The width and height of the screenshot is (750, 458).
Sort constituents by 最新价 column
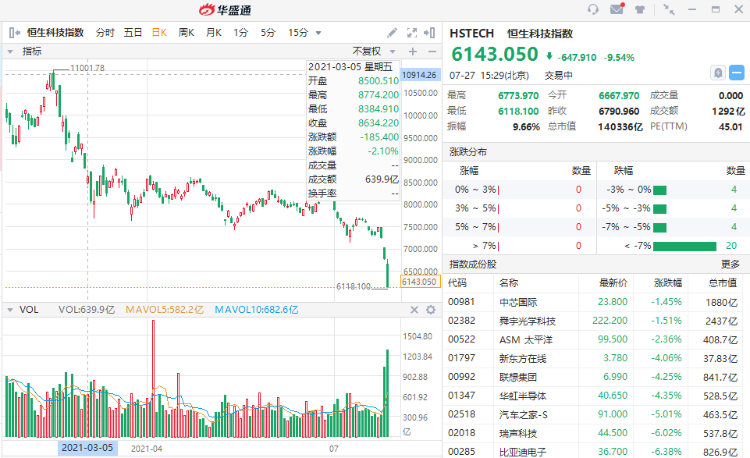[x=614, y=283]
